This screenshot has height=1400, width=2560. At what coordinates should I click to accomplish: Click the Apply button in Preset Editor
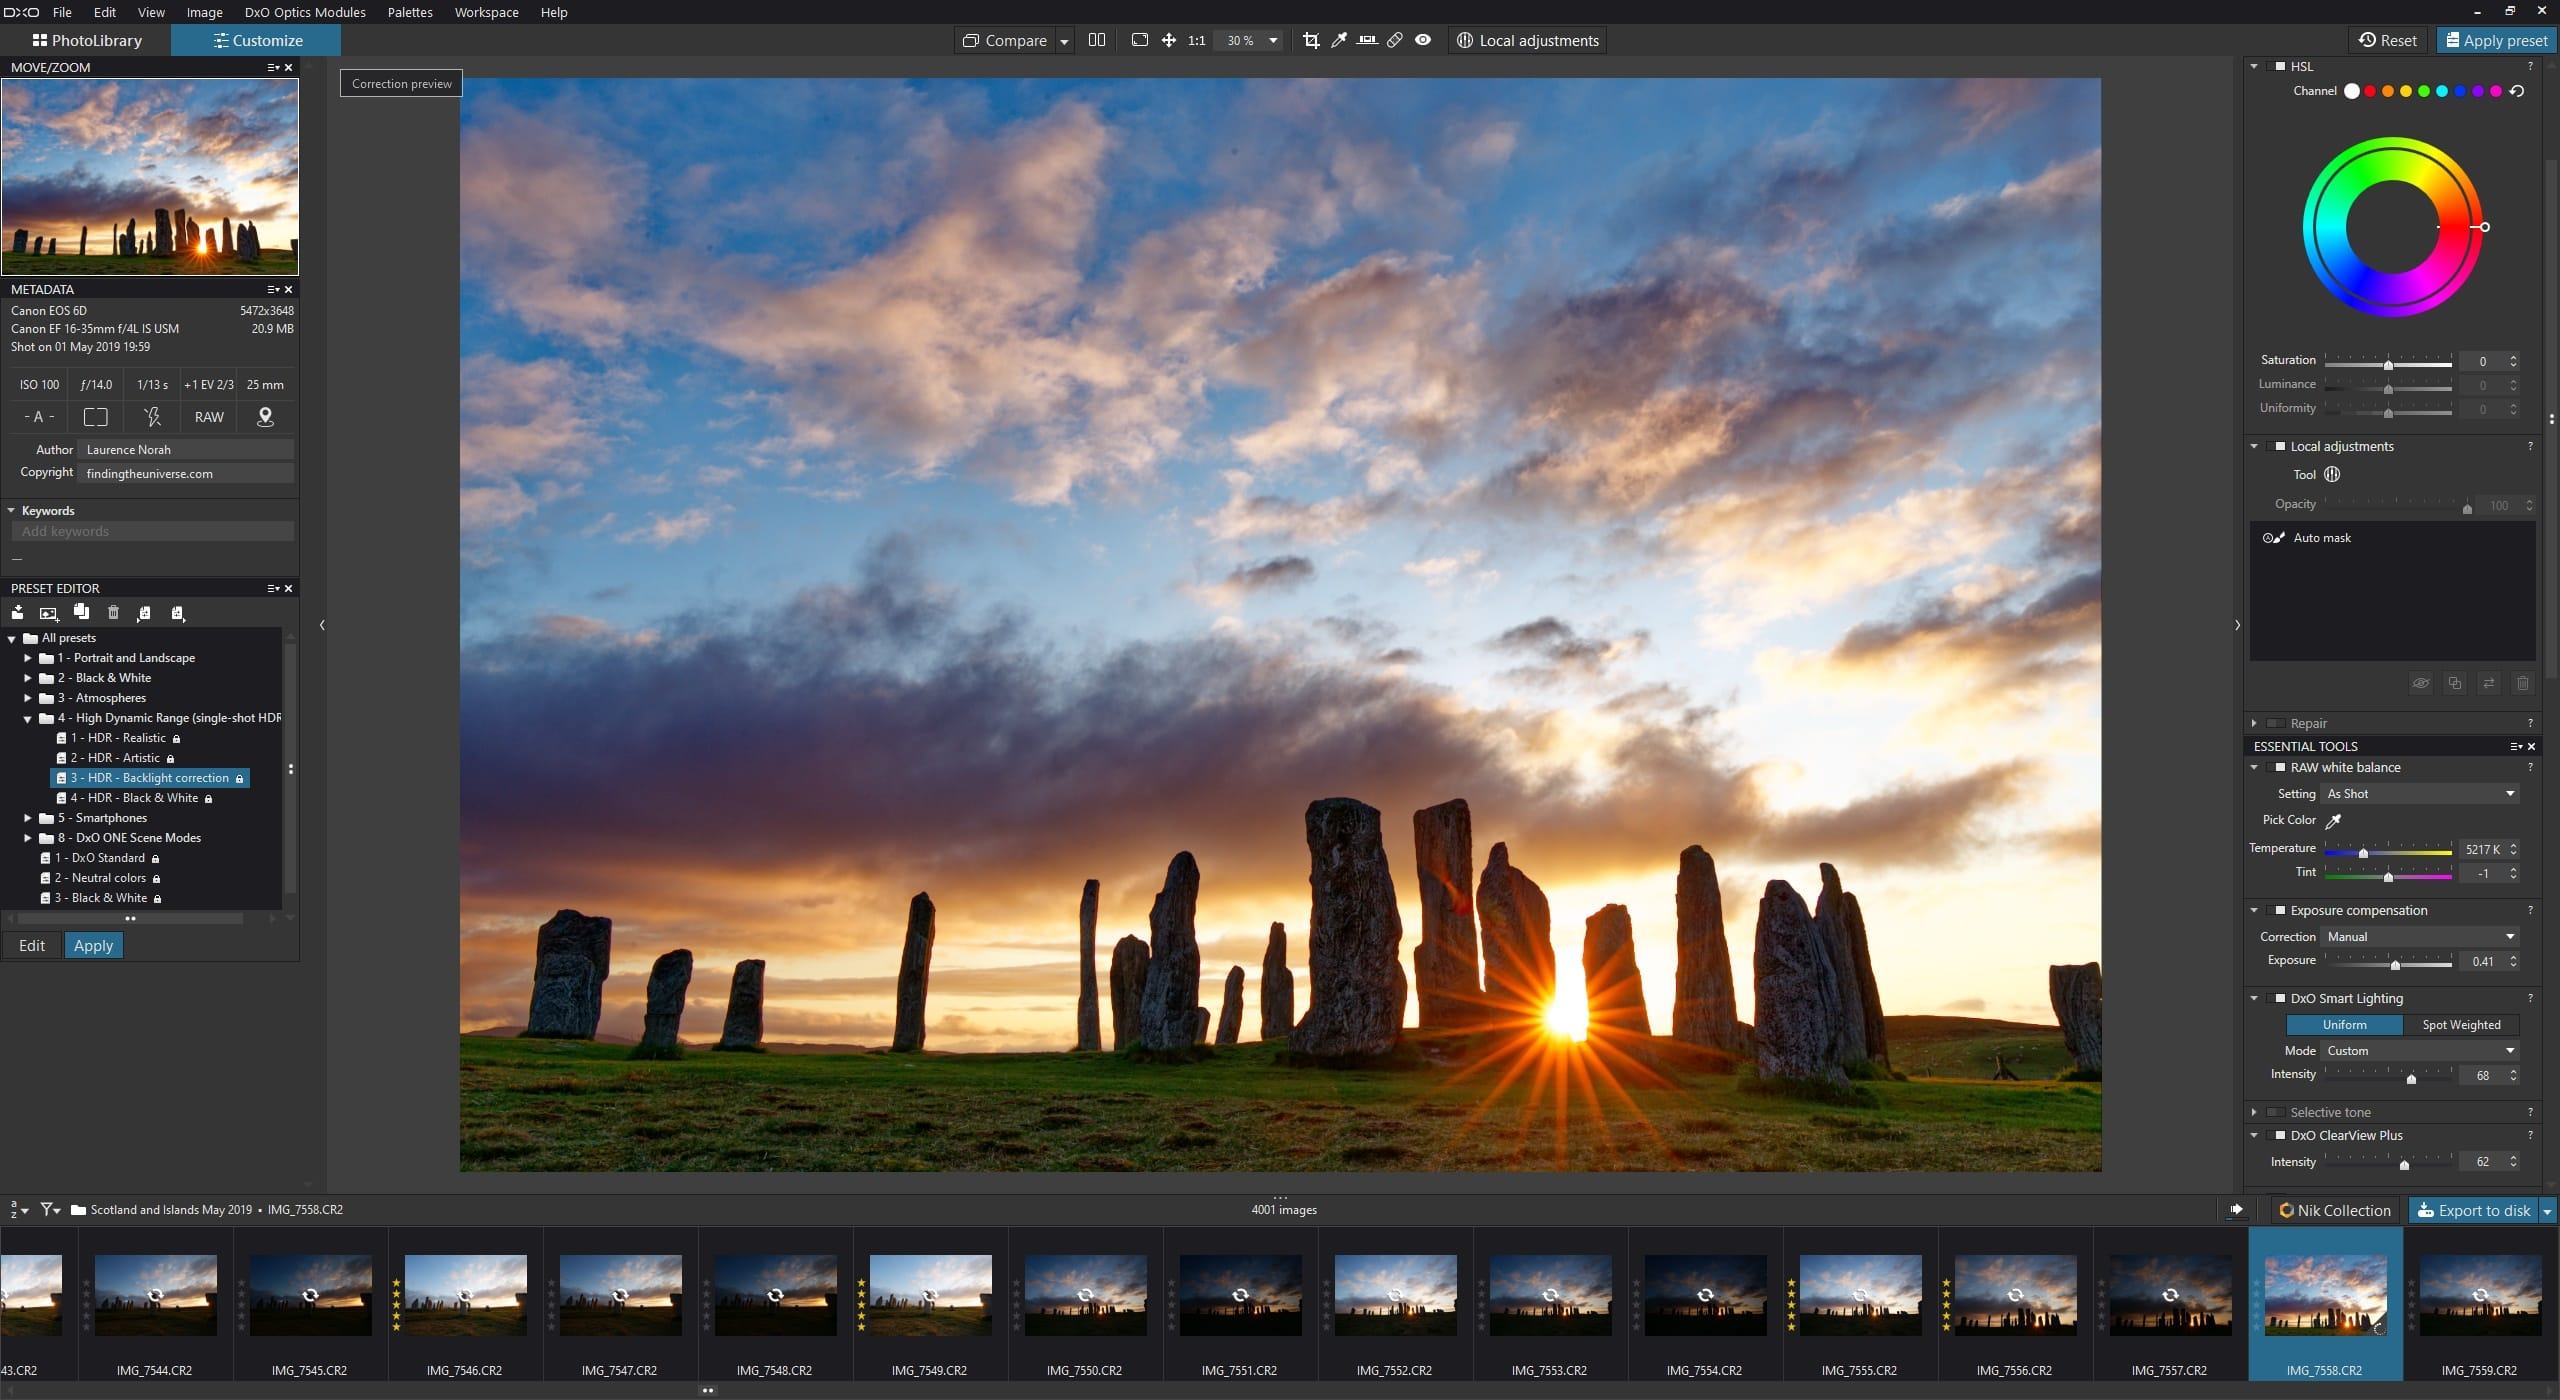[93, 946]
